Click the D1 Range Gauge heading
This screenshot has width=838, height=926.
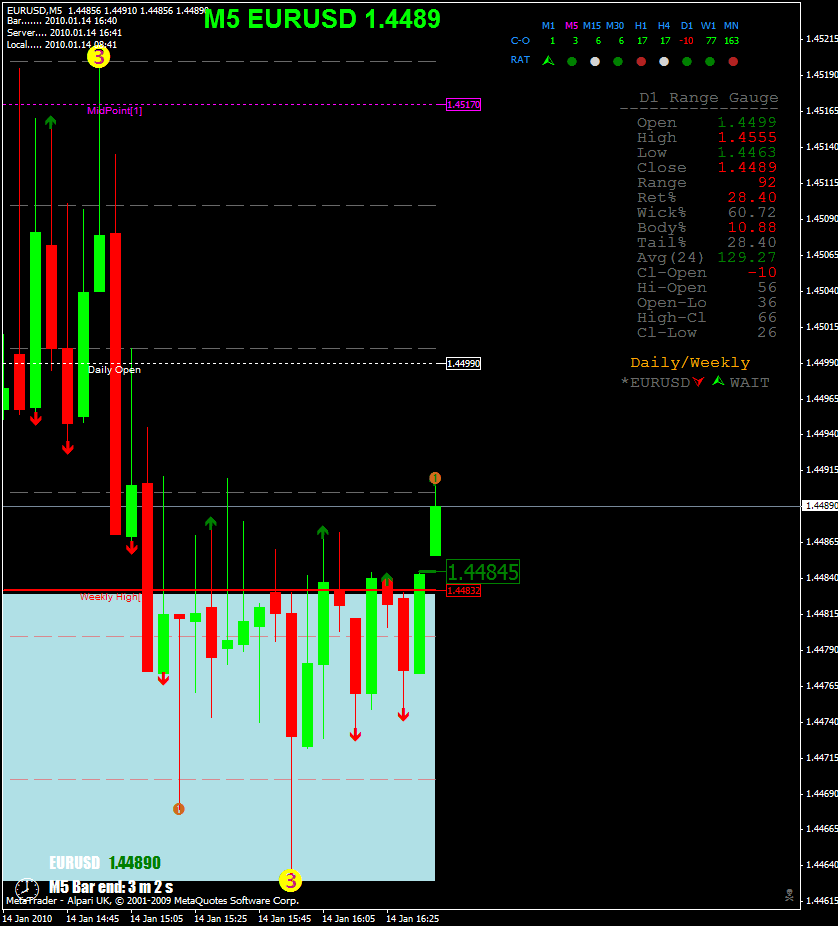tap(709, 97)
